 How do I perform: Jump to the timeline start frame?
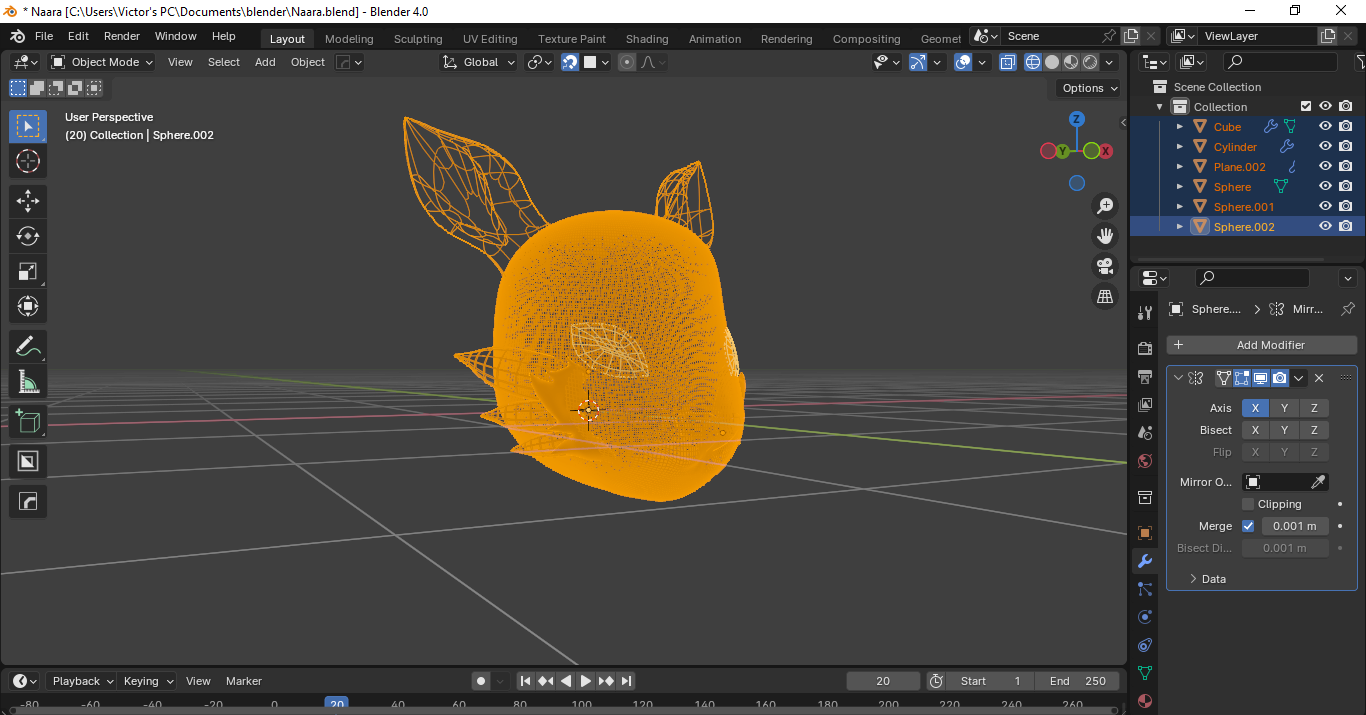point(525,681)
